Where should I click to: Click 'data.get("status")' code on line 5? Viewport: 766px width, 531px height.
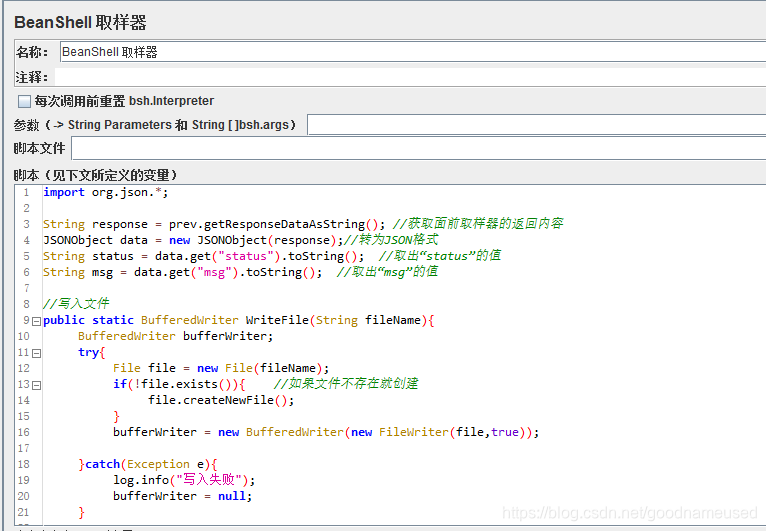point(217,256)
